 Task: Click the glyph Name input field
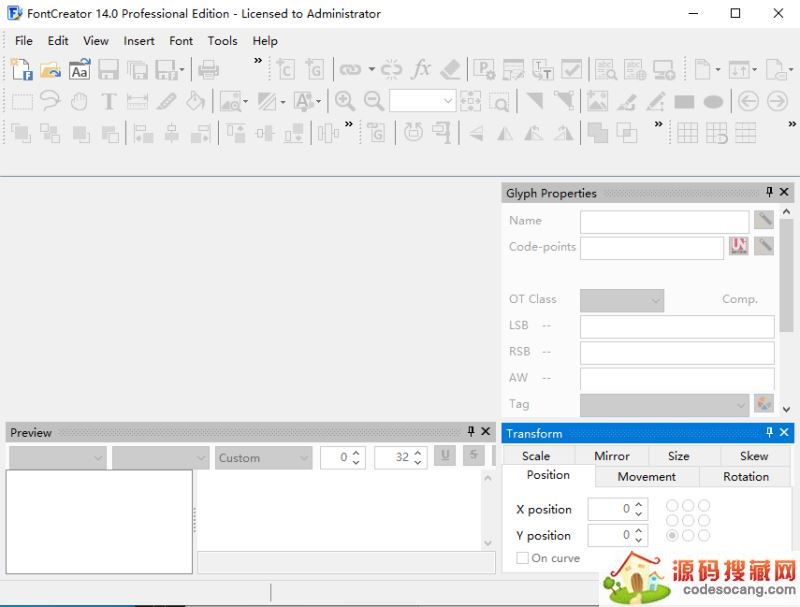pyautogui.click(x=664, y=221)
